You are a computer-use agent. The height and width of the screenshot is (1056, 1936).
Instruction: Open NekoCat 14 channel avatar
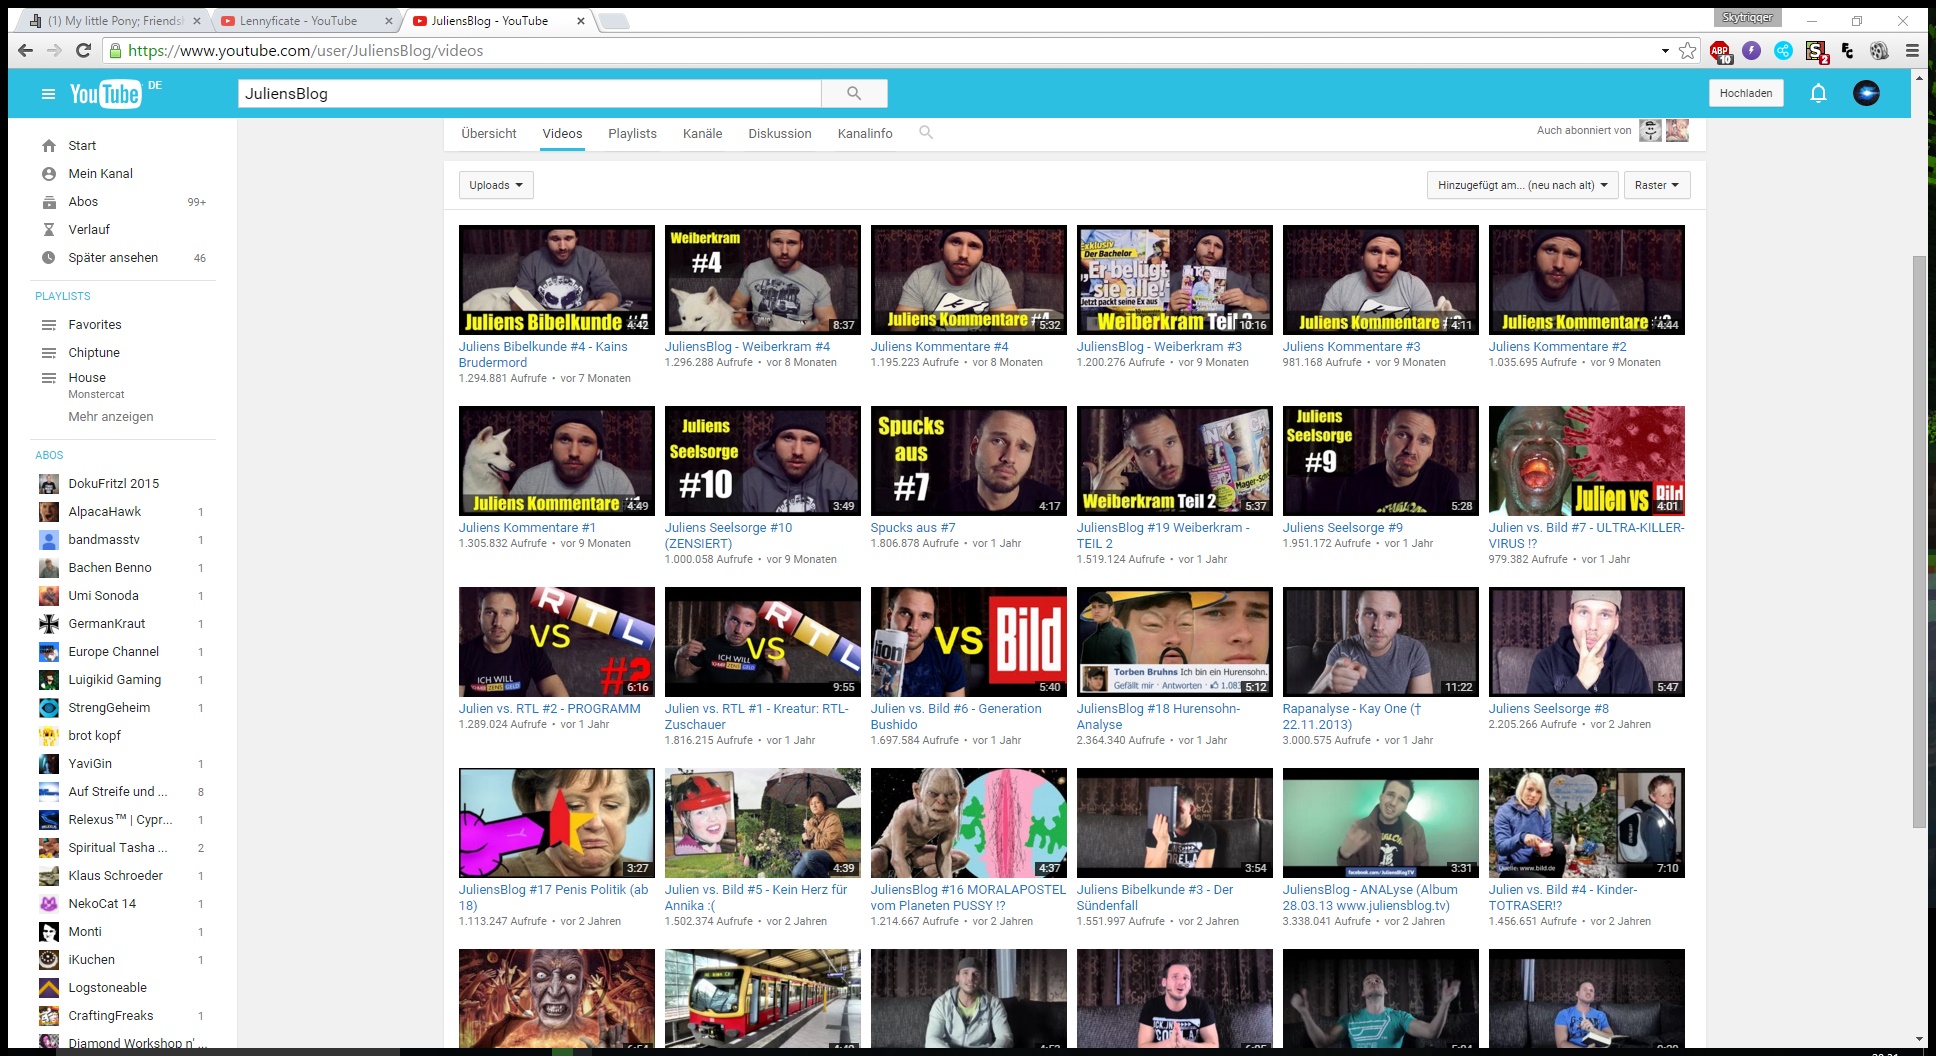point(49,904)
